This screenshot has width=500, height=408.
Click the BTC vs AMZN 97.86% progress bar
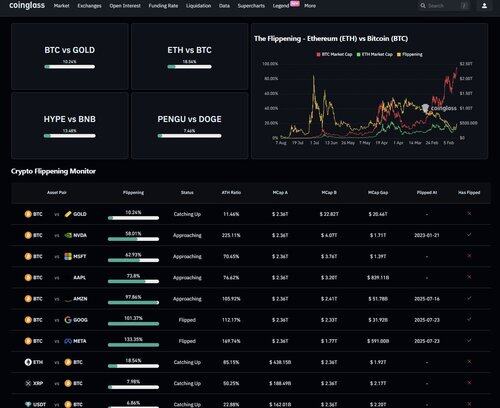[x=133, y=303]
